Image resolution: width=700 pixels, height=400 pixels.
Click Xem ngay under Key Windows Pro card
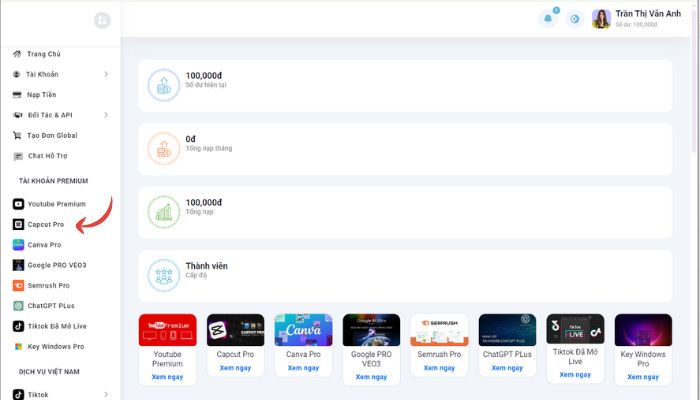[643, 377]
